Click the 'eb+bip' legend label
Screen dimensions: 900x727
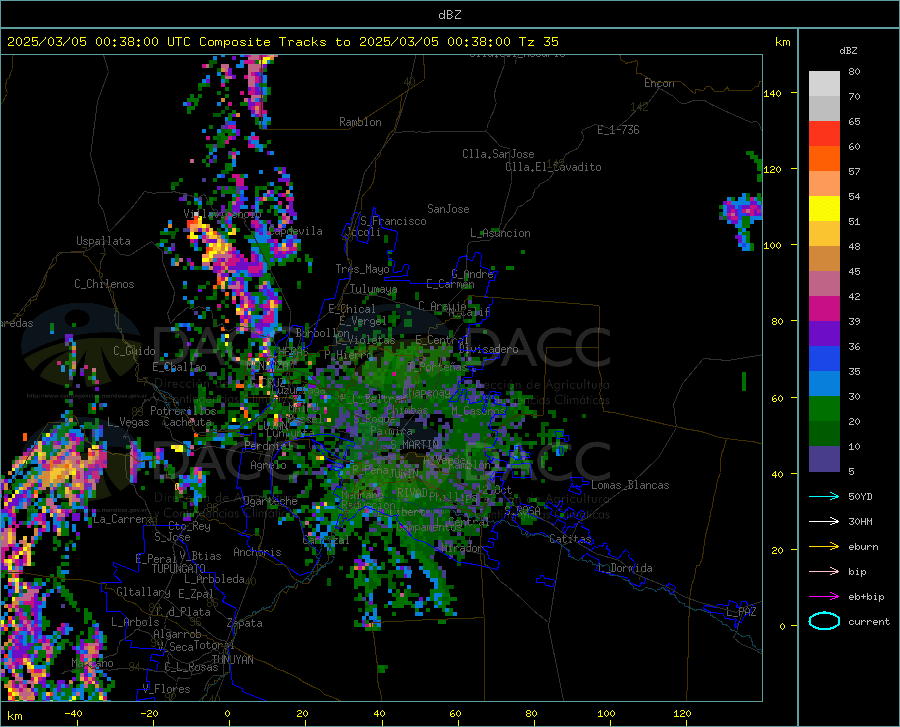866,597
